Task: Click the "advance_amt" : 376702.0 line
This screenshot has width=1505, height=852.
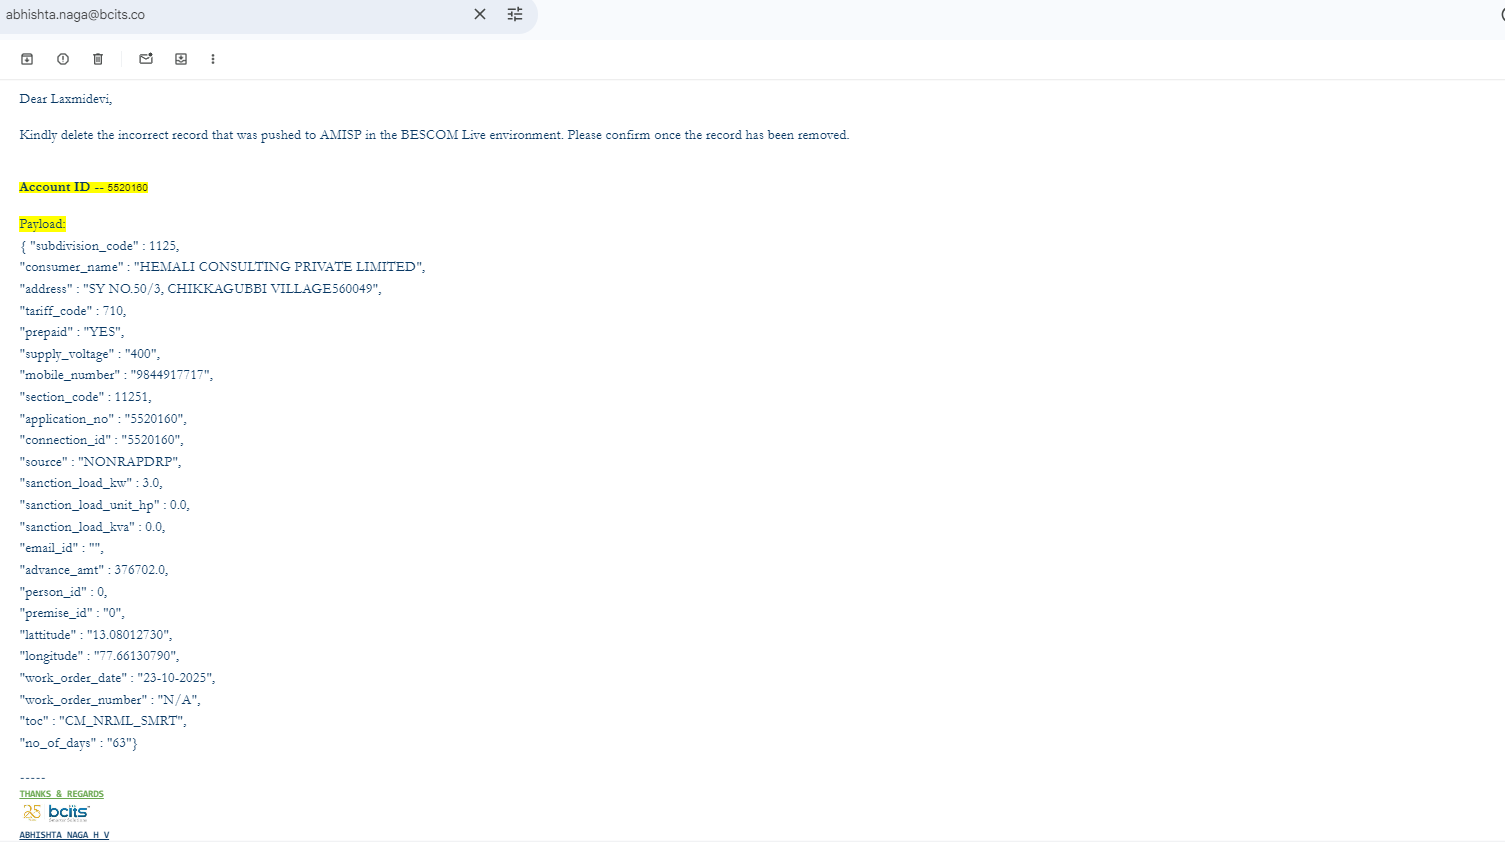Action: click(x=94, y=570)
